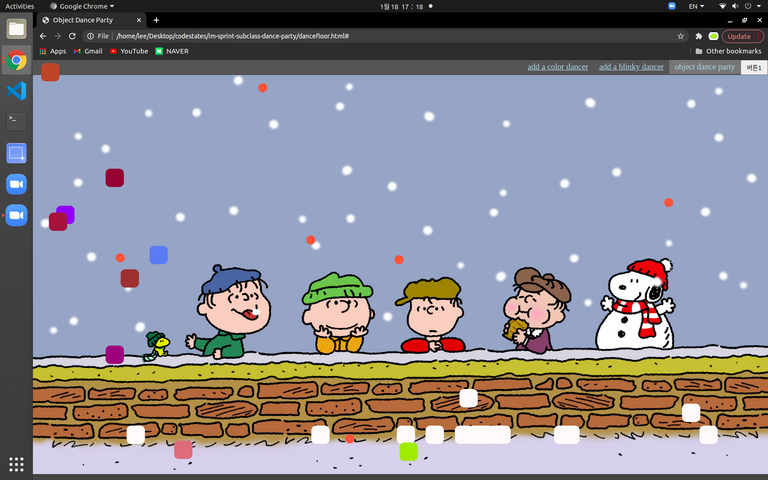Go forward in browser history
768x480 pixels.
click(57, 36)
